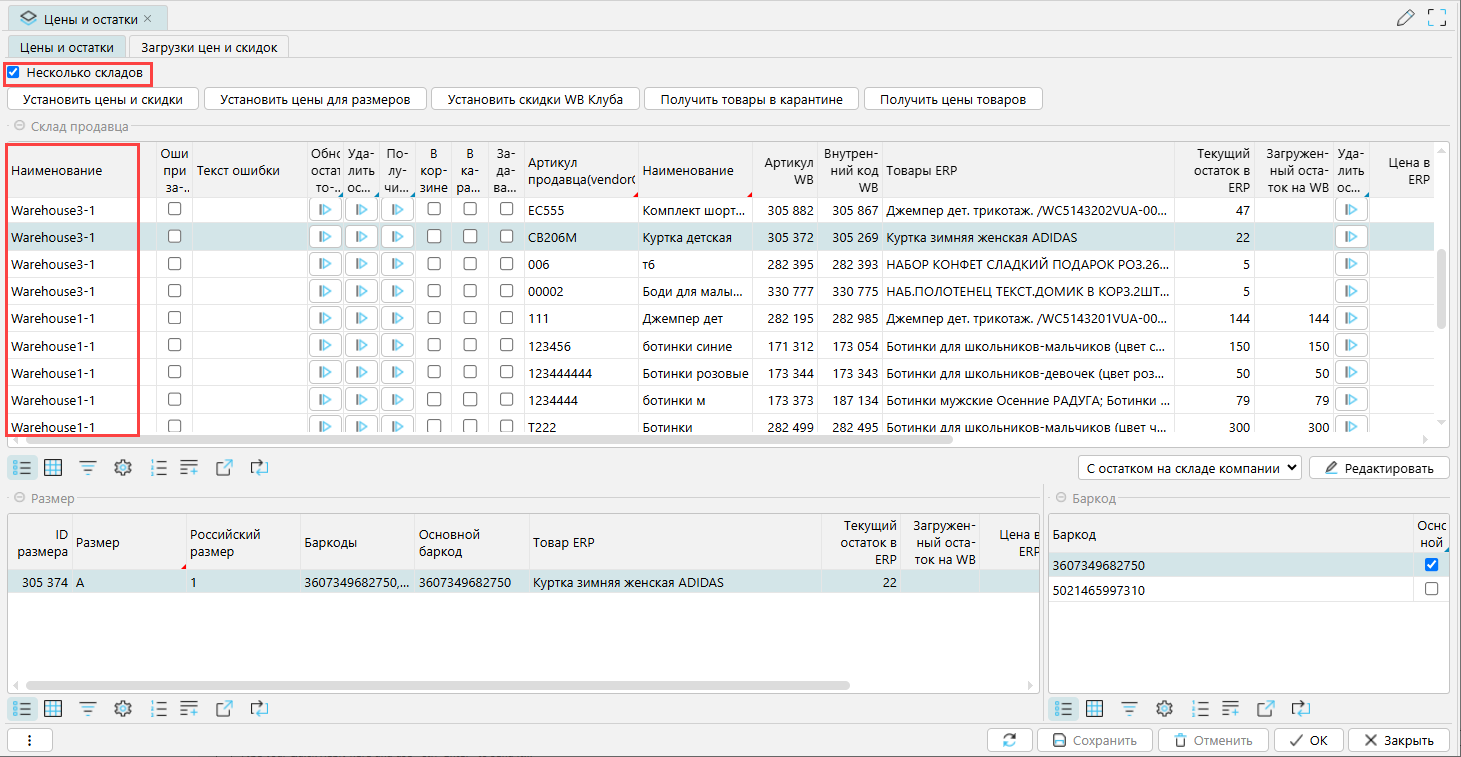Click the pencil edit icon at top right
This screenshot has height=757, width=1461.
click(1405, 17)
